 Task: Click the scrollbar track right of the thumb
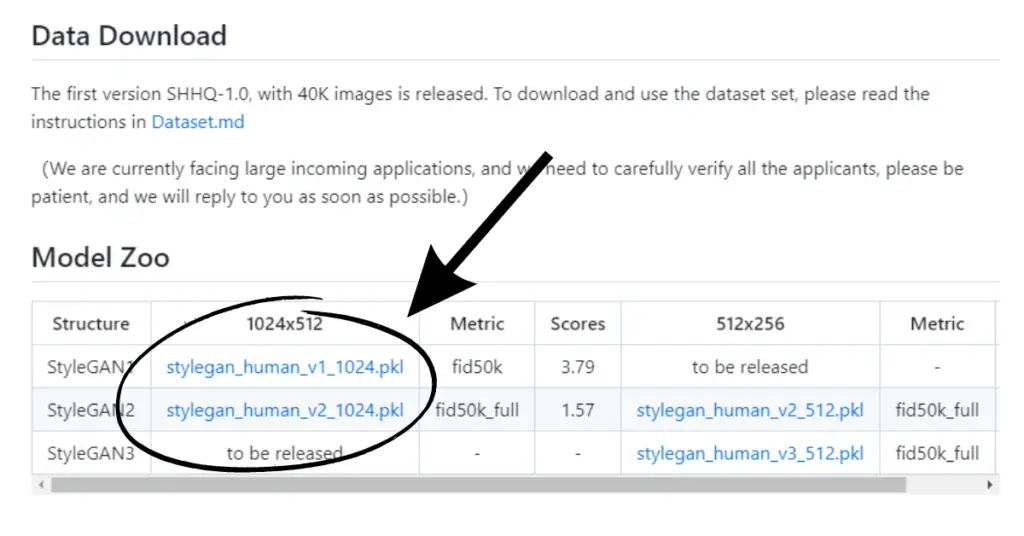[x=944, y=484]
